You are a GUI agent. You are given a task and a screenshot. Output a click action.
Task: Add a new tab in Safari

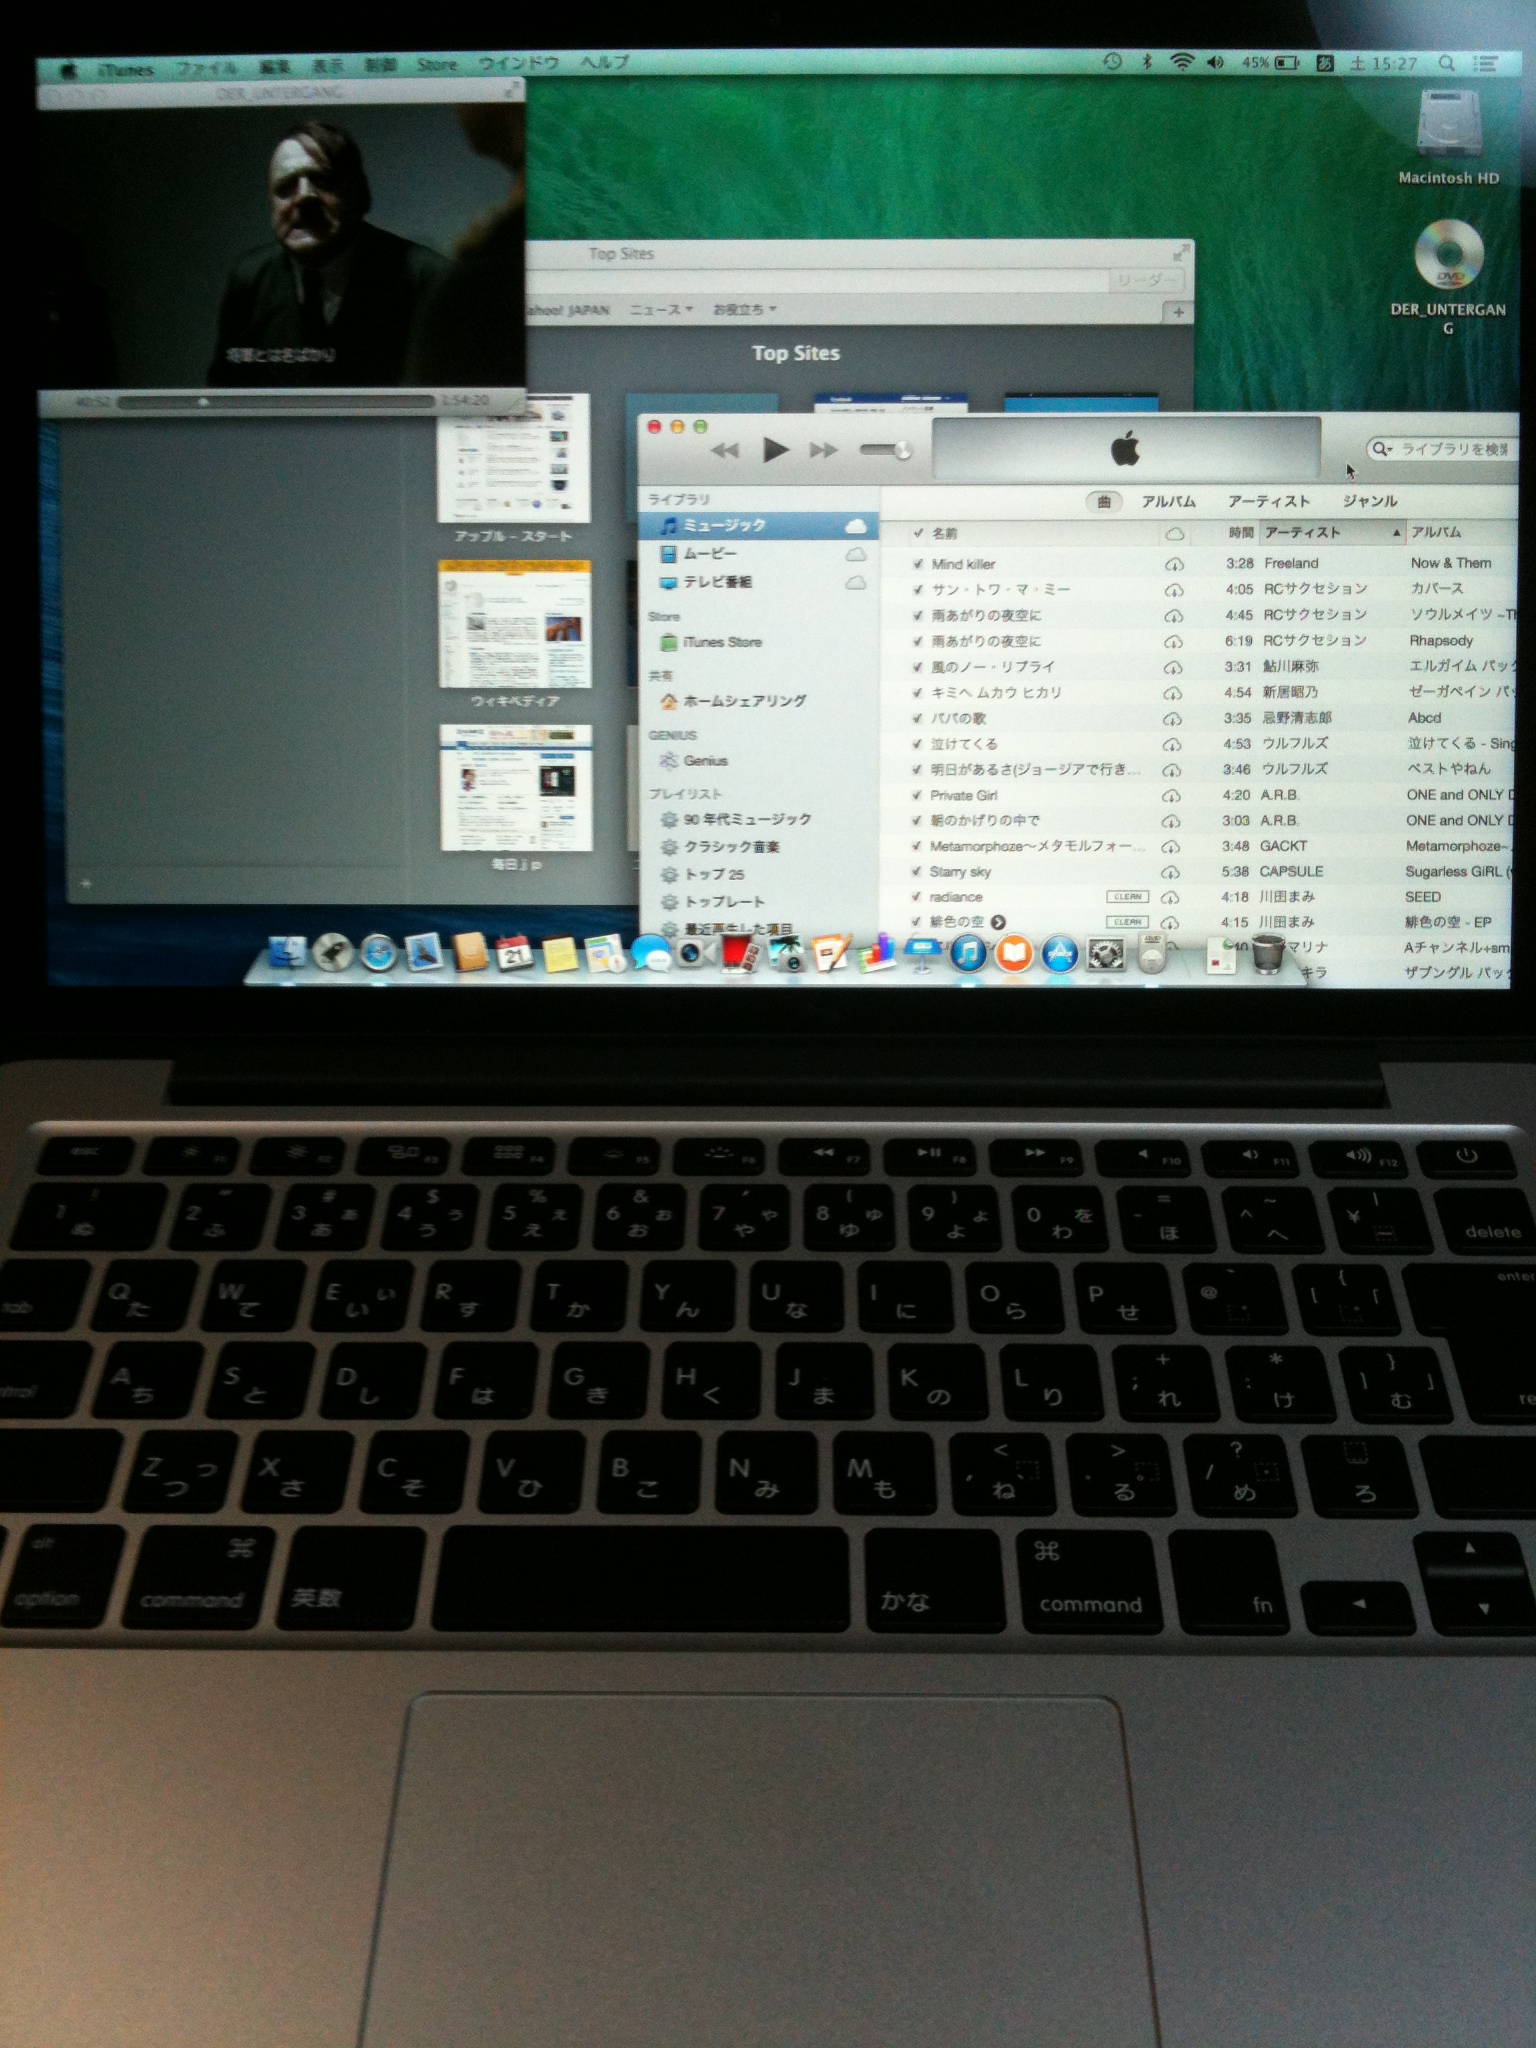pos(1179,313)
